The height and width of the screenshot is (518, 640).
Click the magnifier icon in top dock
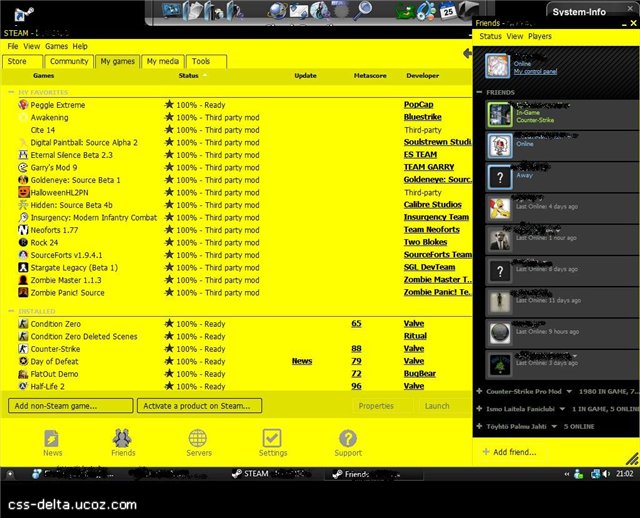coord(362,10)
